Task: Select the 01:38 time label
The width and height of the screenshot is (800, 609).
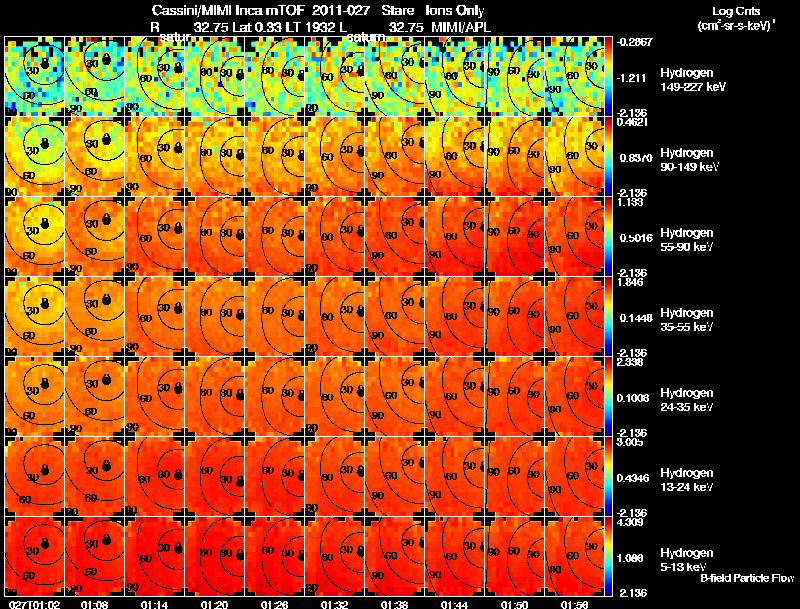Action: coord(394,604)
